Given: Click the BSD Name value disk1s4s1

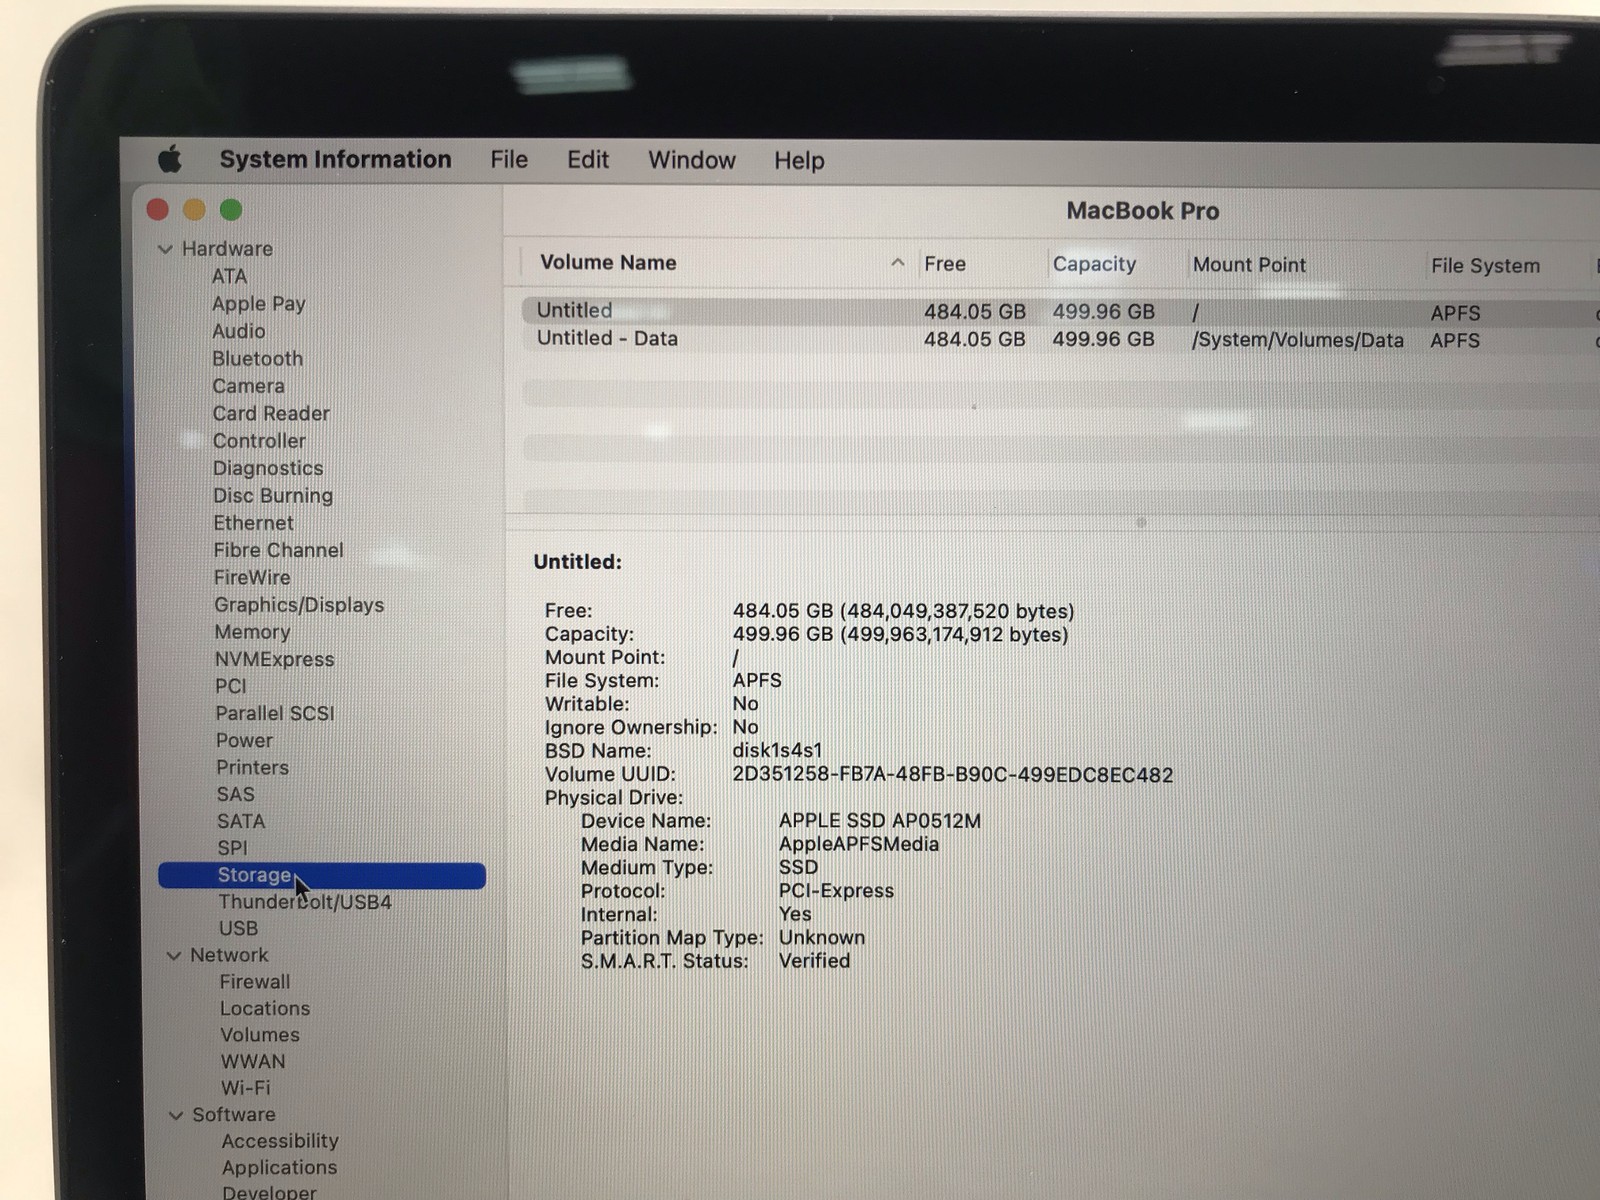Looking at the screenshot, I should [x=777, y=750].
